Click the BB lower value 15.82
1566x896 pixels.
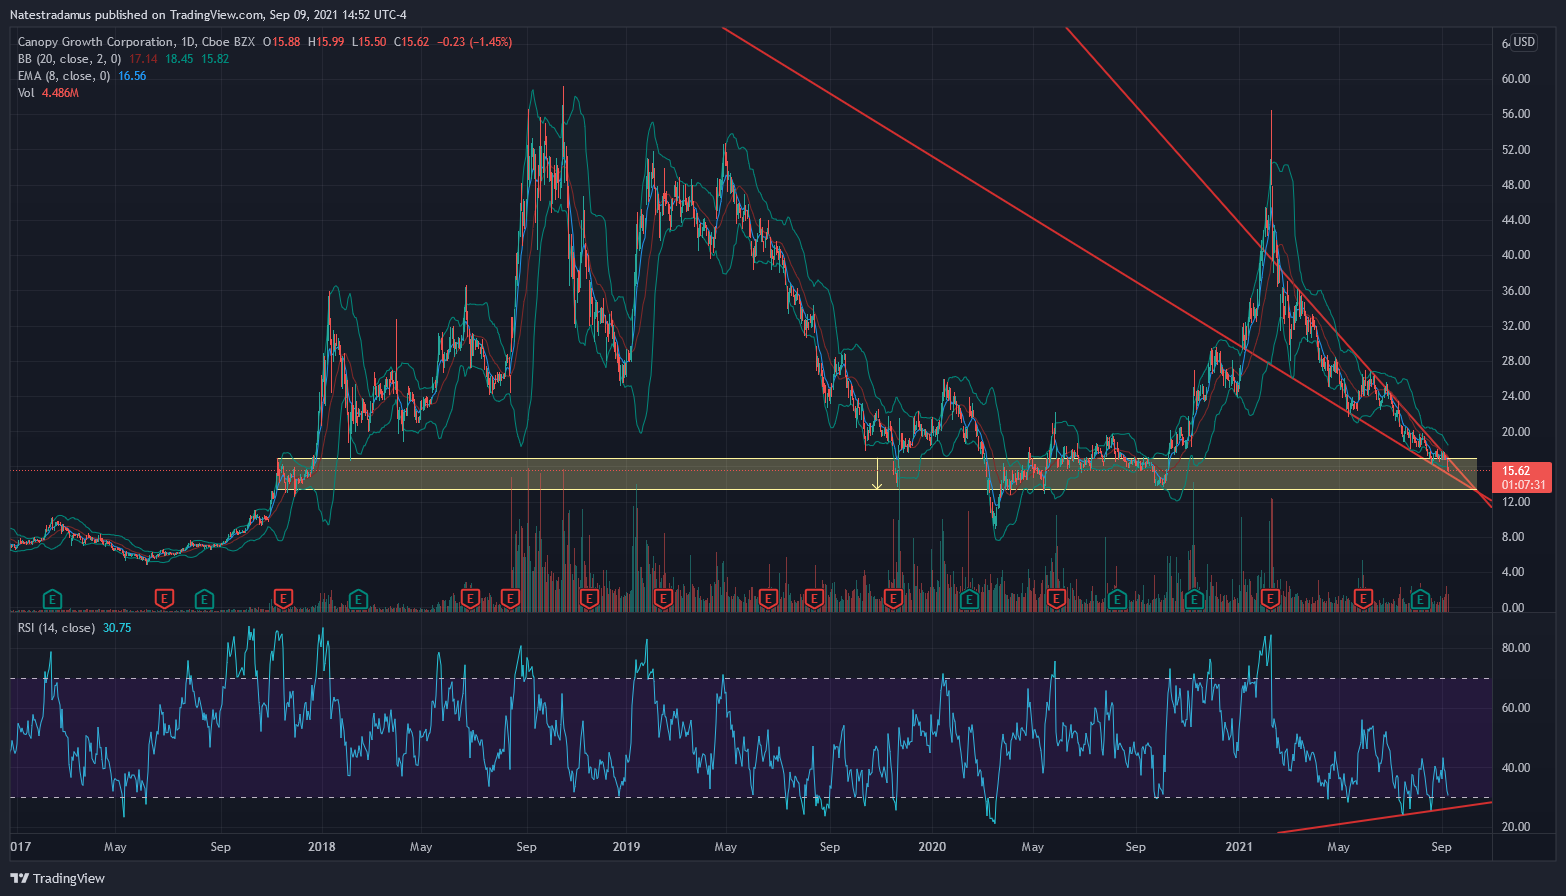215,59
